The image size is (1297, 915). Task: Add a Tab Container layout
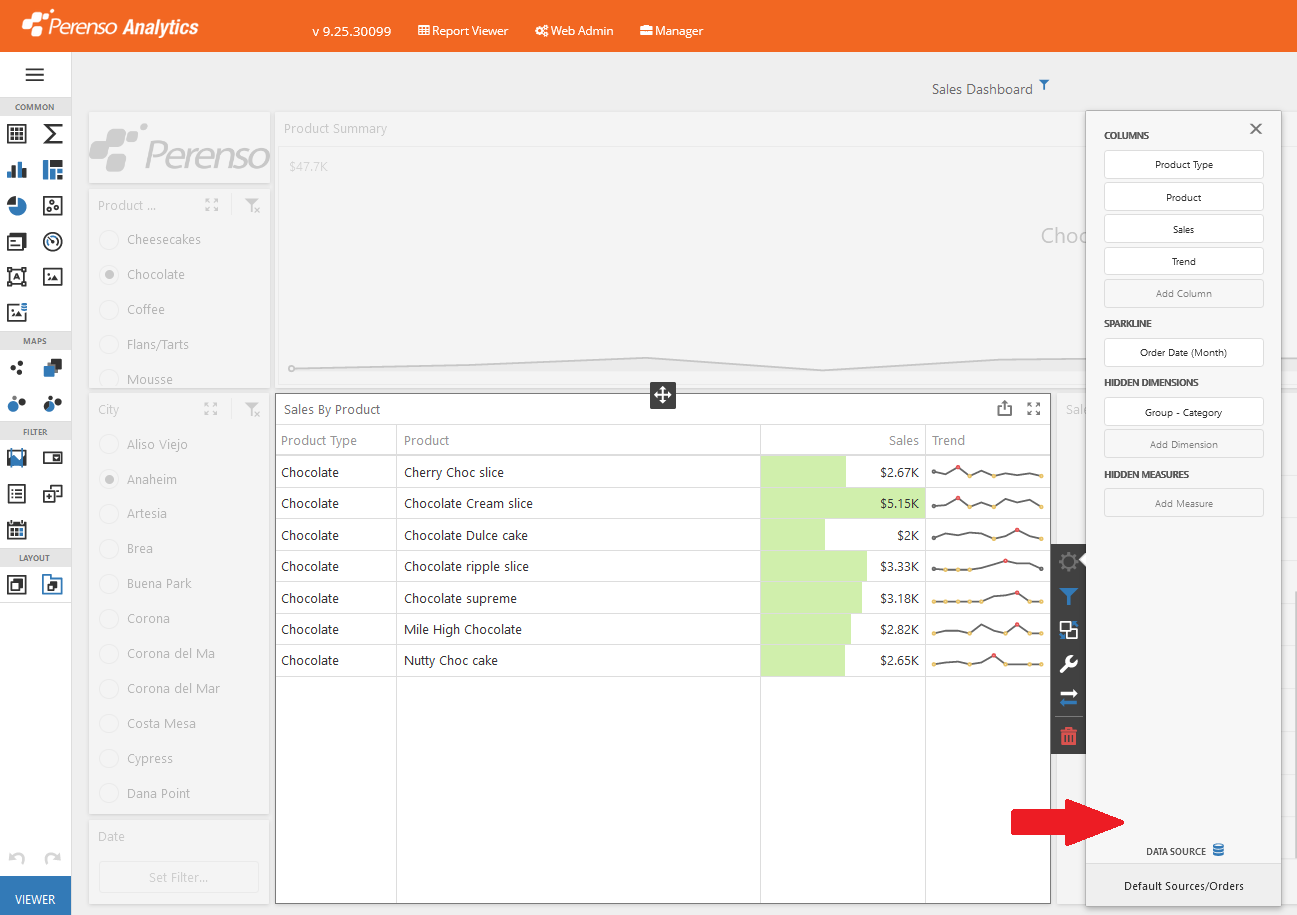tap(53, 584)
